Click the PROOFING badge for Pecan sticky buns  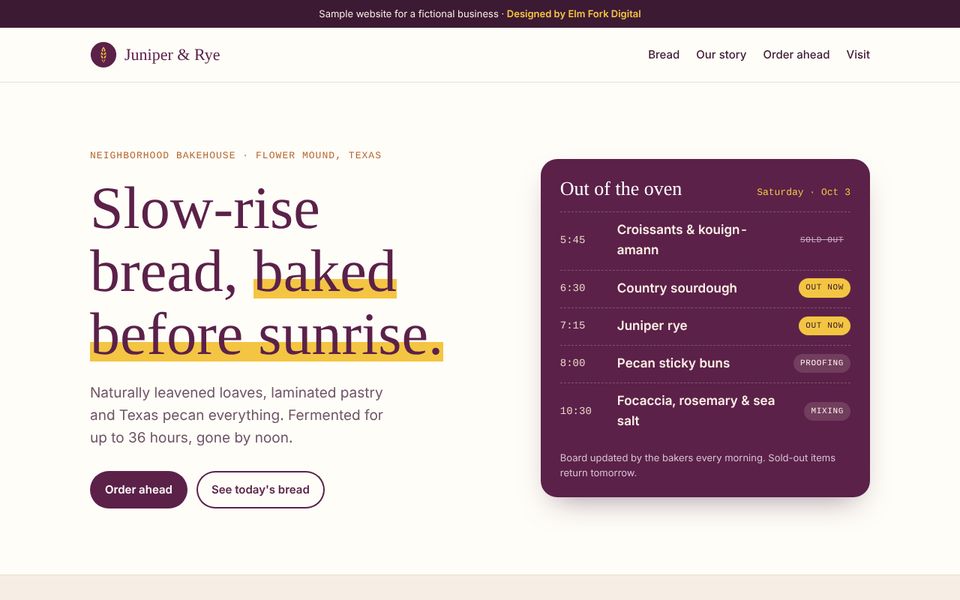pos(822,363)
